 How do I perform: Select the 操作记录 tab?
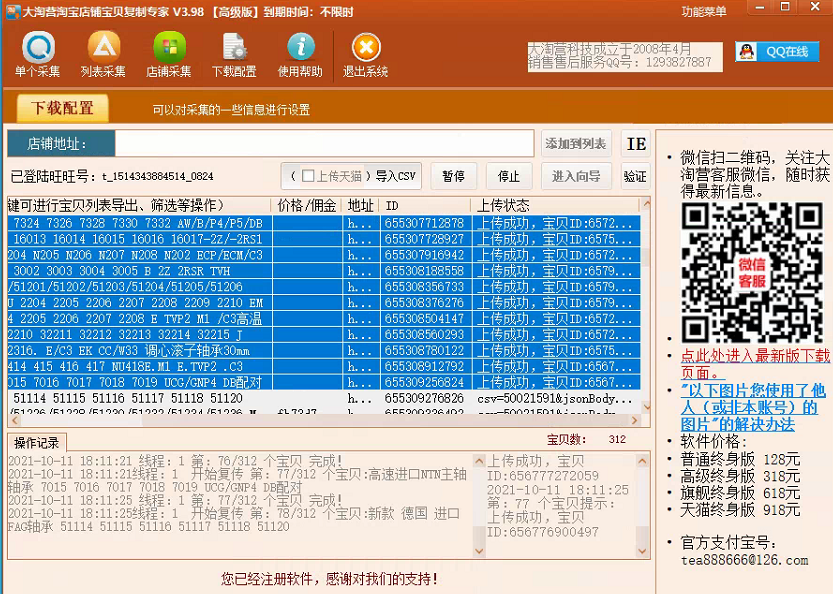(x=37, y=443)
